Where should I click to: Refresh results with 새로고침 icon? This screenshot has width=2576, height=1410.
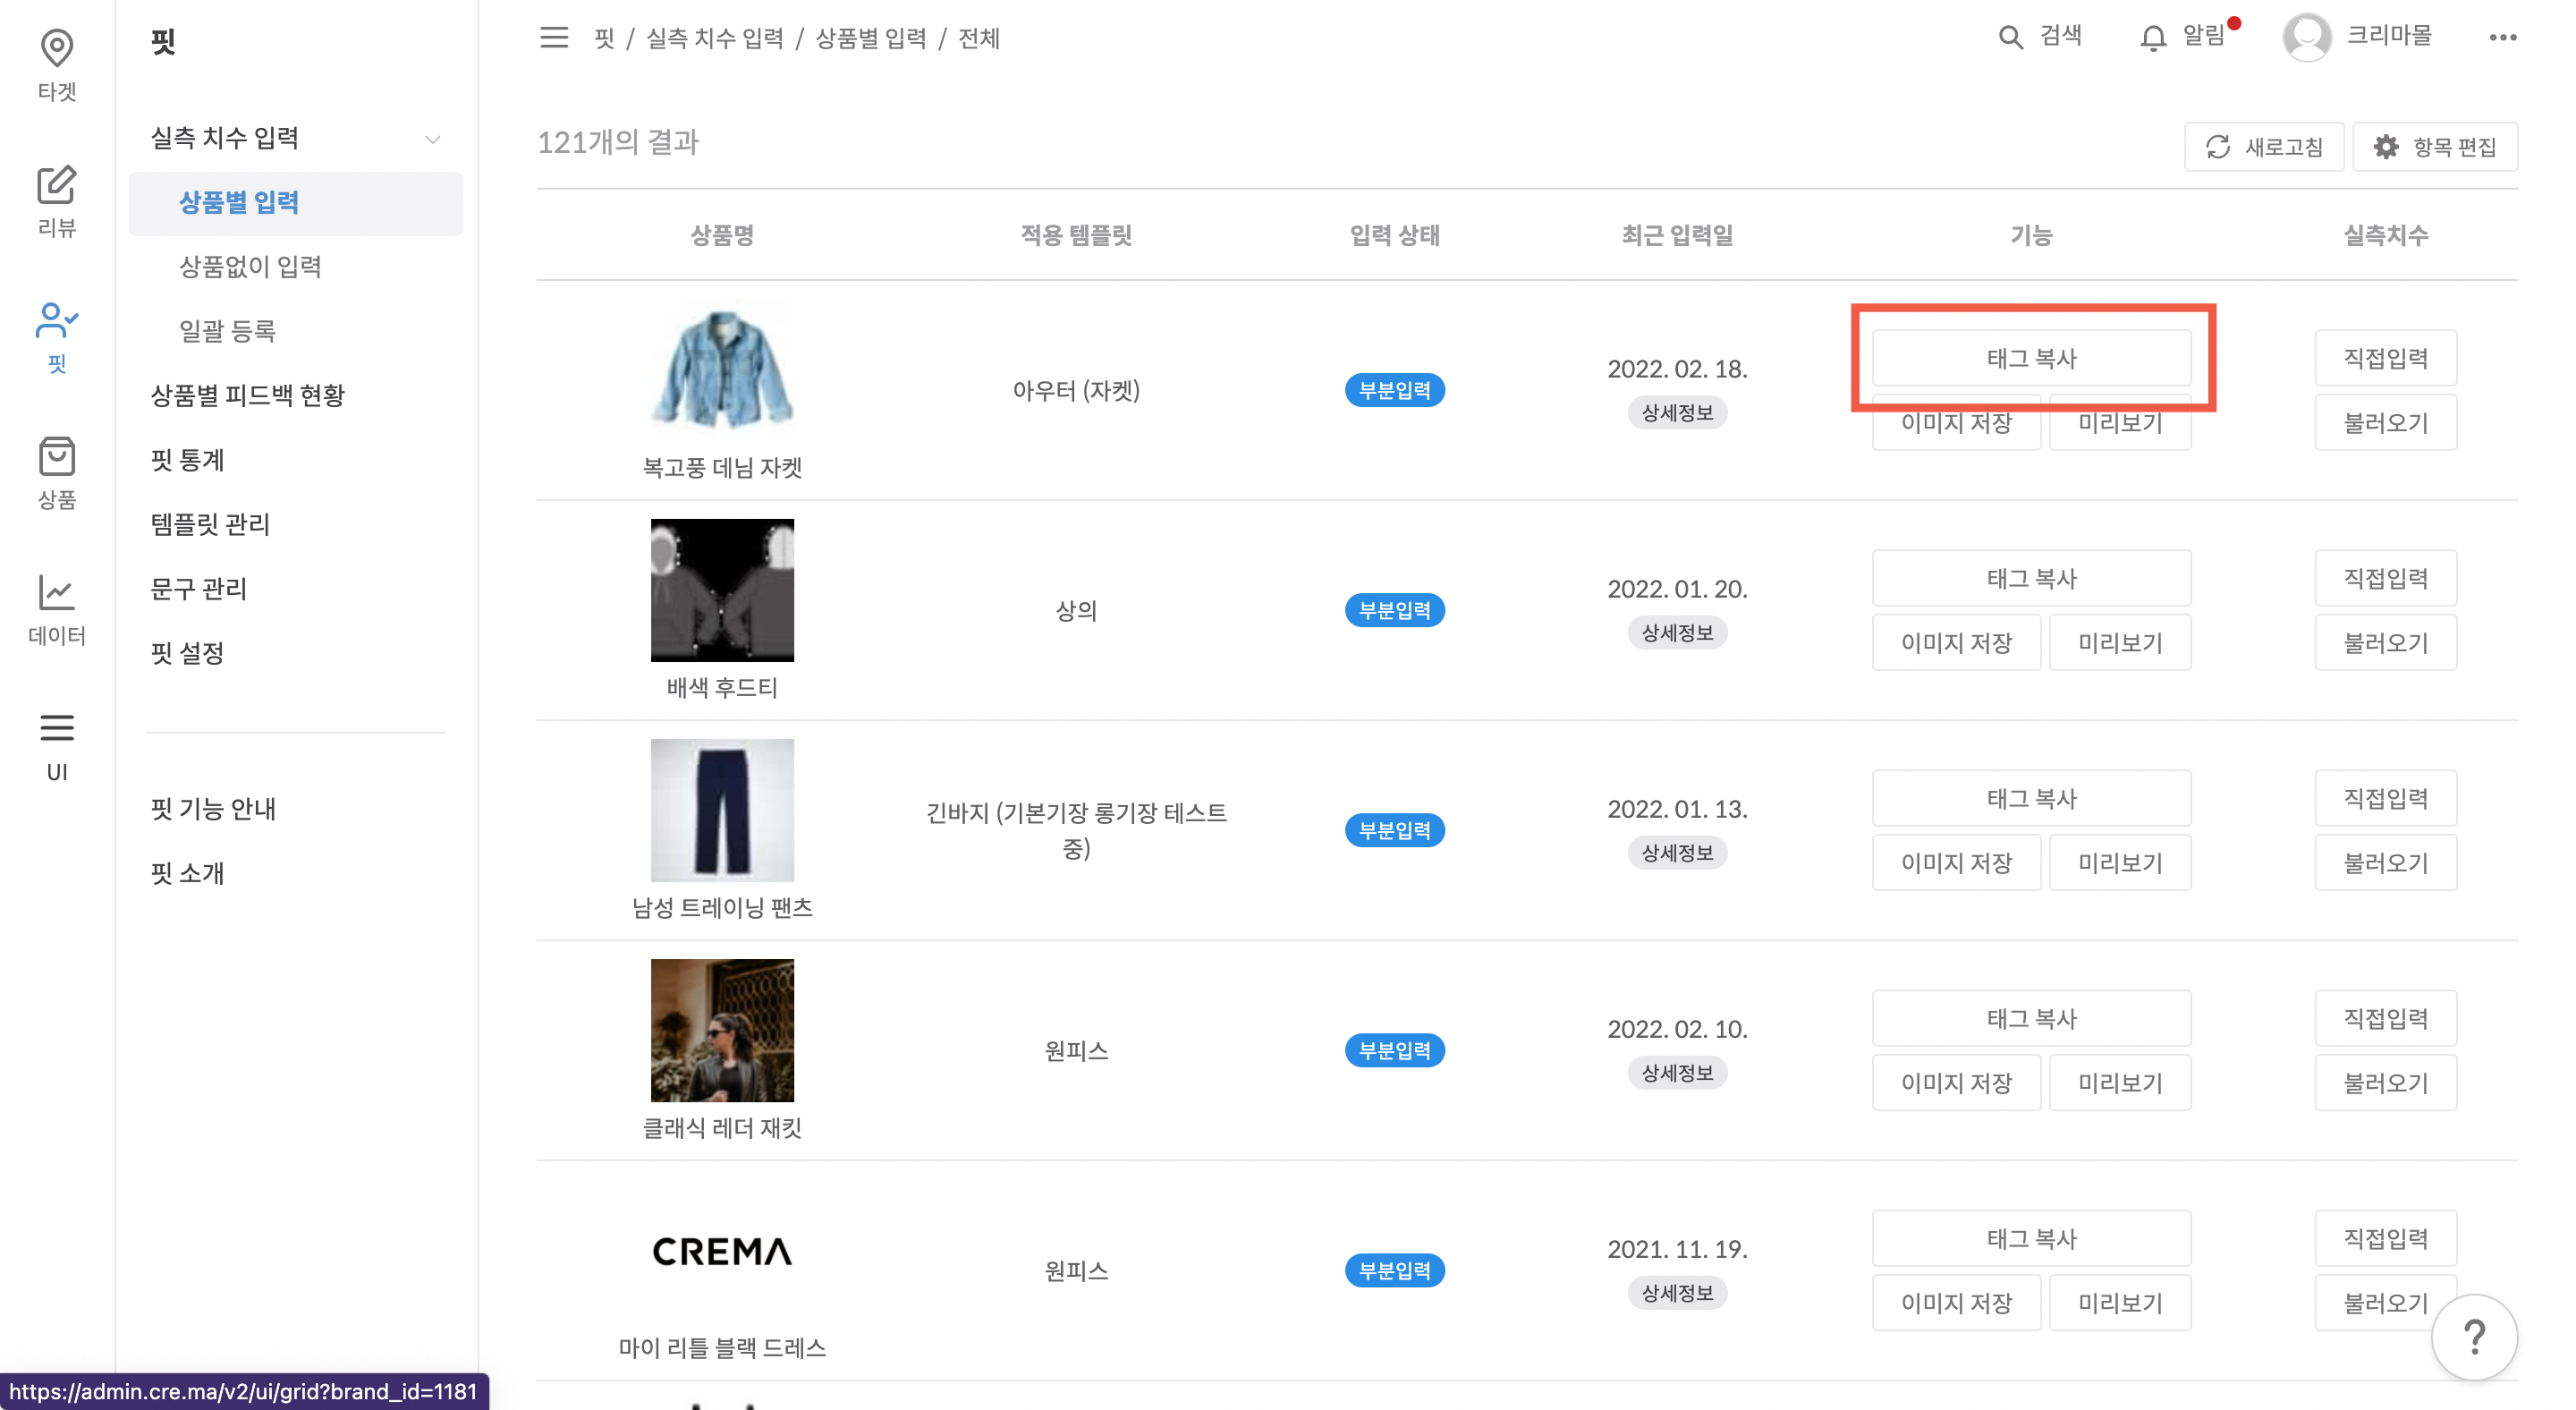tap(2219, 146)
